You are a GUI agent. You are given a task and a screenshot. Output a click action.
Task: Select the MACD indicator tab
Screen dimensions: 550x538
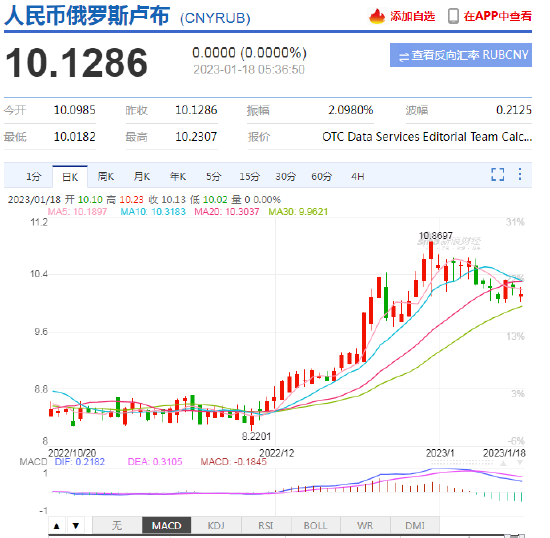pos(167,526)
